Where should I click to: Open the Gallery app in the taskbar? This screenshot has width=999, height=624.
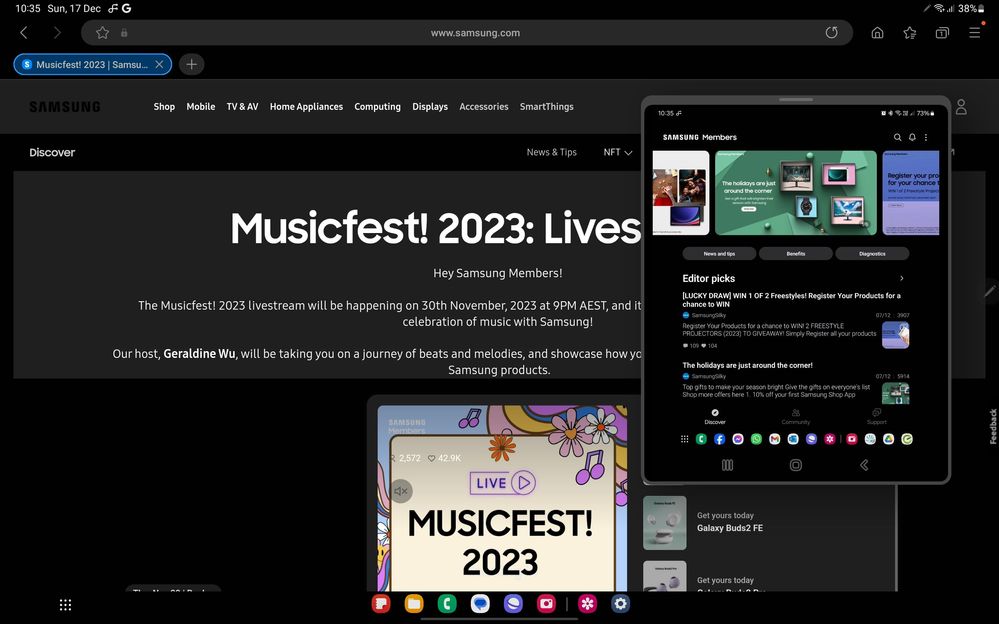(587, 603)
